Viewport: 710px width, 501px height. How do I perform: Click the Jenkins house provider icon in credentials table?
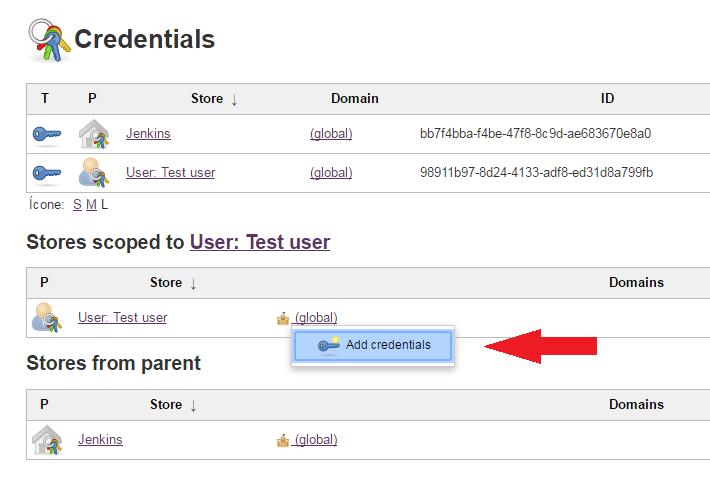[94, 134]
